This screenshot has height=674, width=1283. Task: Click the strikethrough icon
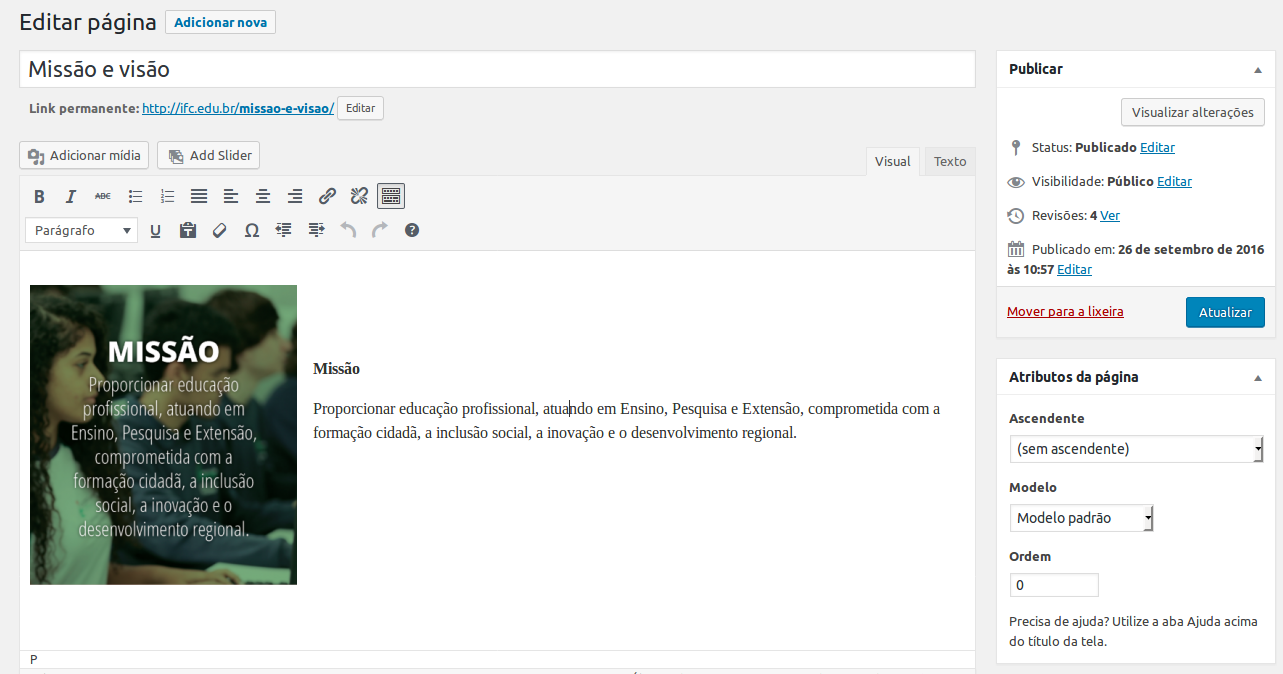[103, 196]
